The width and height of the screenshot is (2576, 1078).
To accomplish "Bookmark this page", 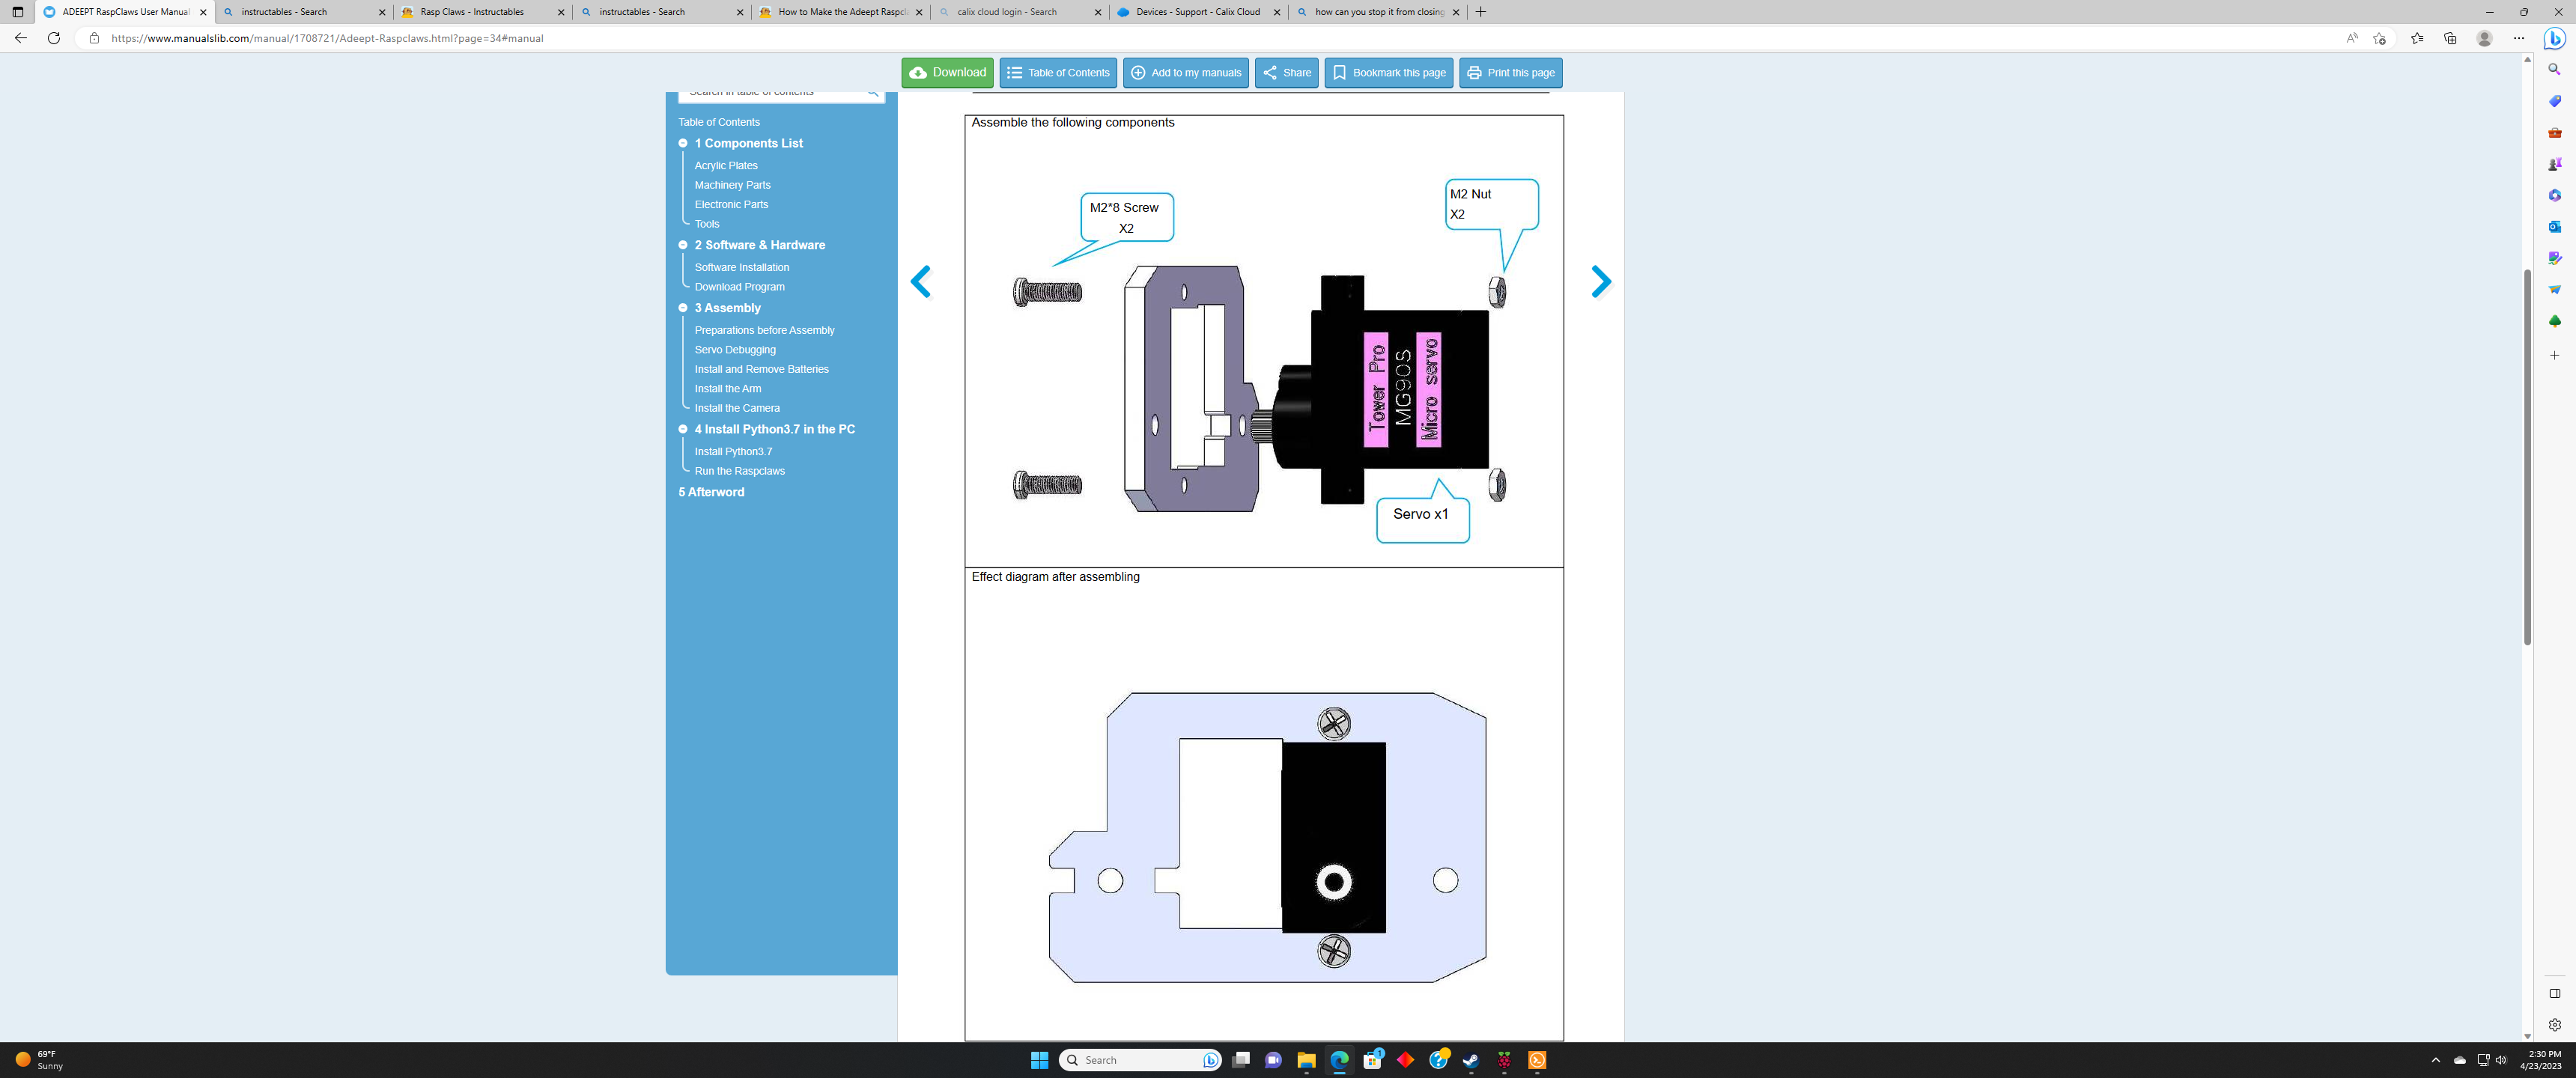I will pyautogui.click(x=1388, y=72).
